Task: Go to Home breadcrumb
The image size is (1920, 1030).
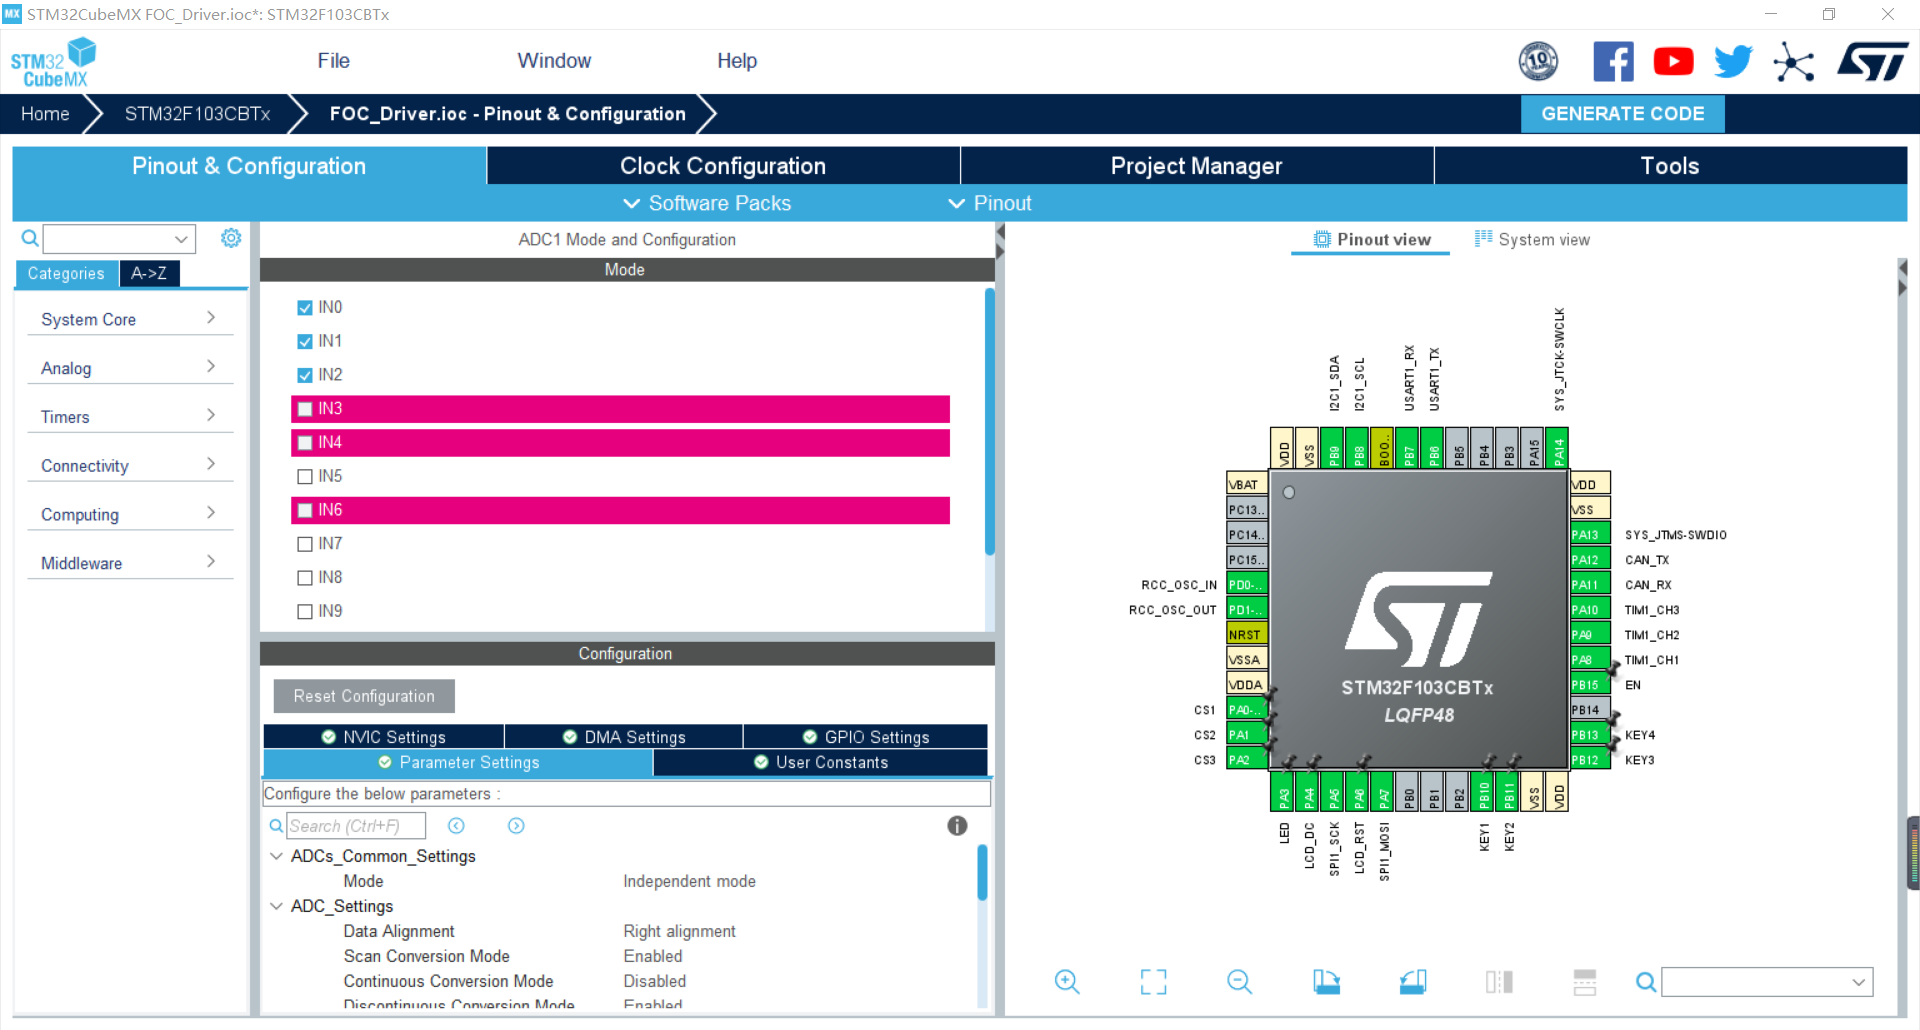Action: pos(45,114)
